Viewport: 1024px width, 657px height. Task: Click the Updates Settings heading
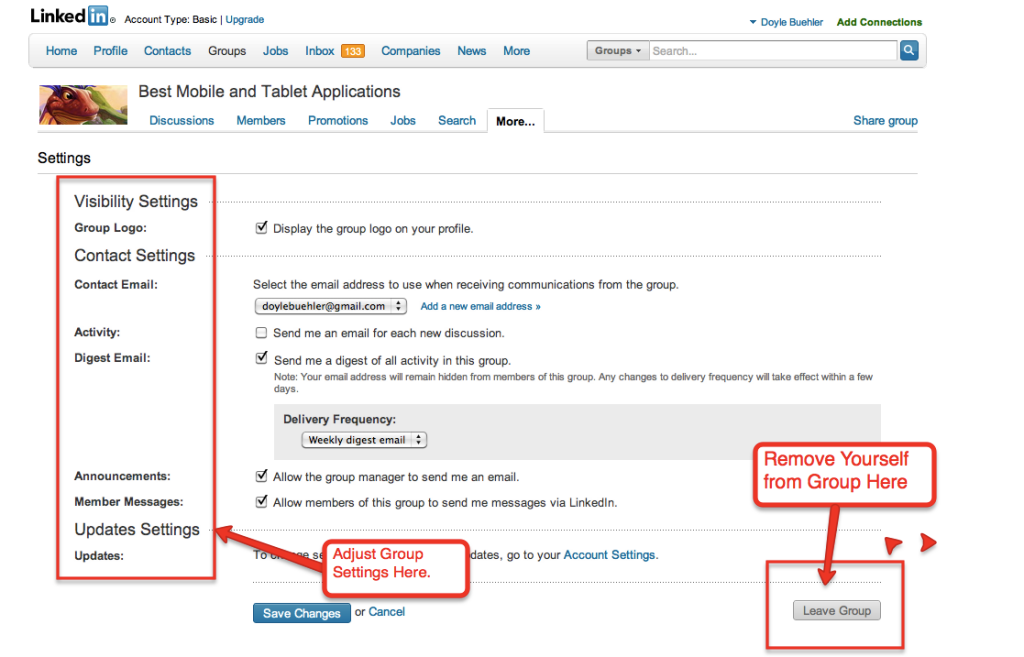[x=137, y=529]
